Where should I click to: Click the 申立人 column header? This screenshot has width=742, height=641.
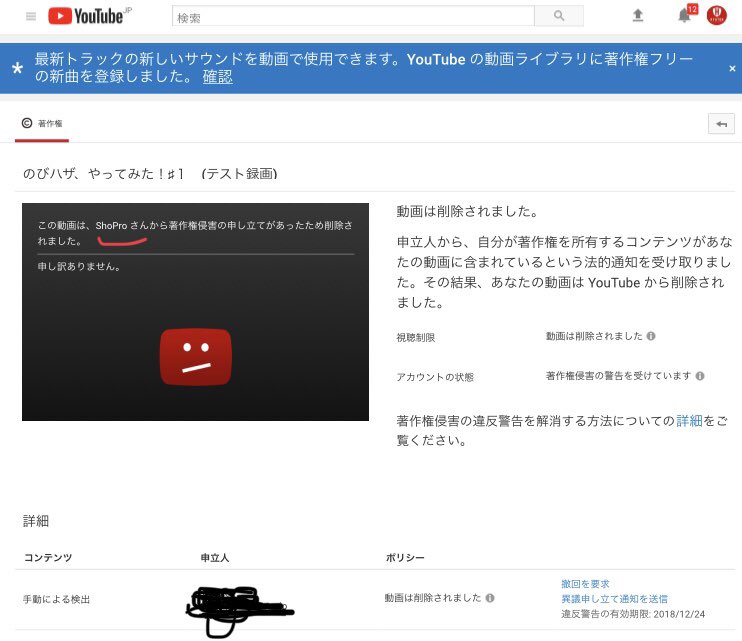click(215, 558)
